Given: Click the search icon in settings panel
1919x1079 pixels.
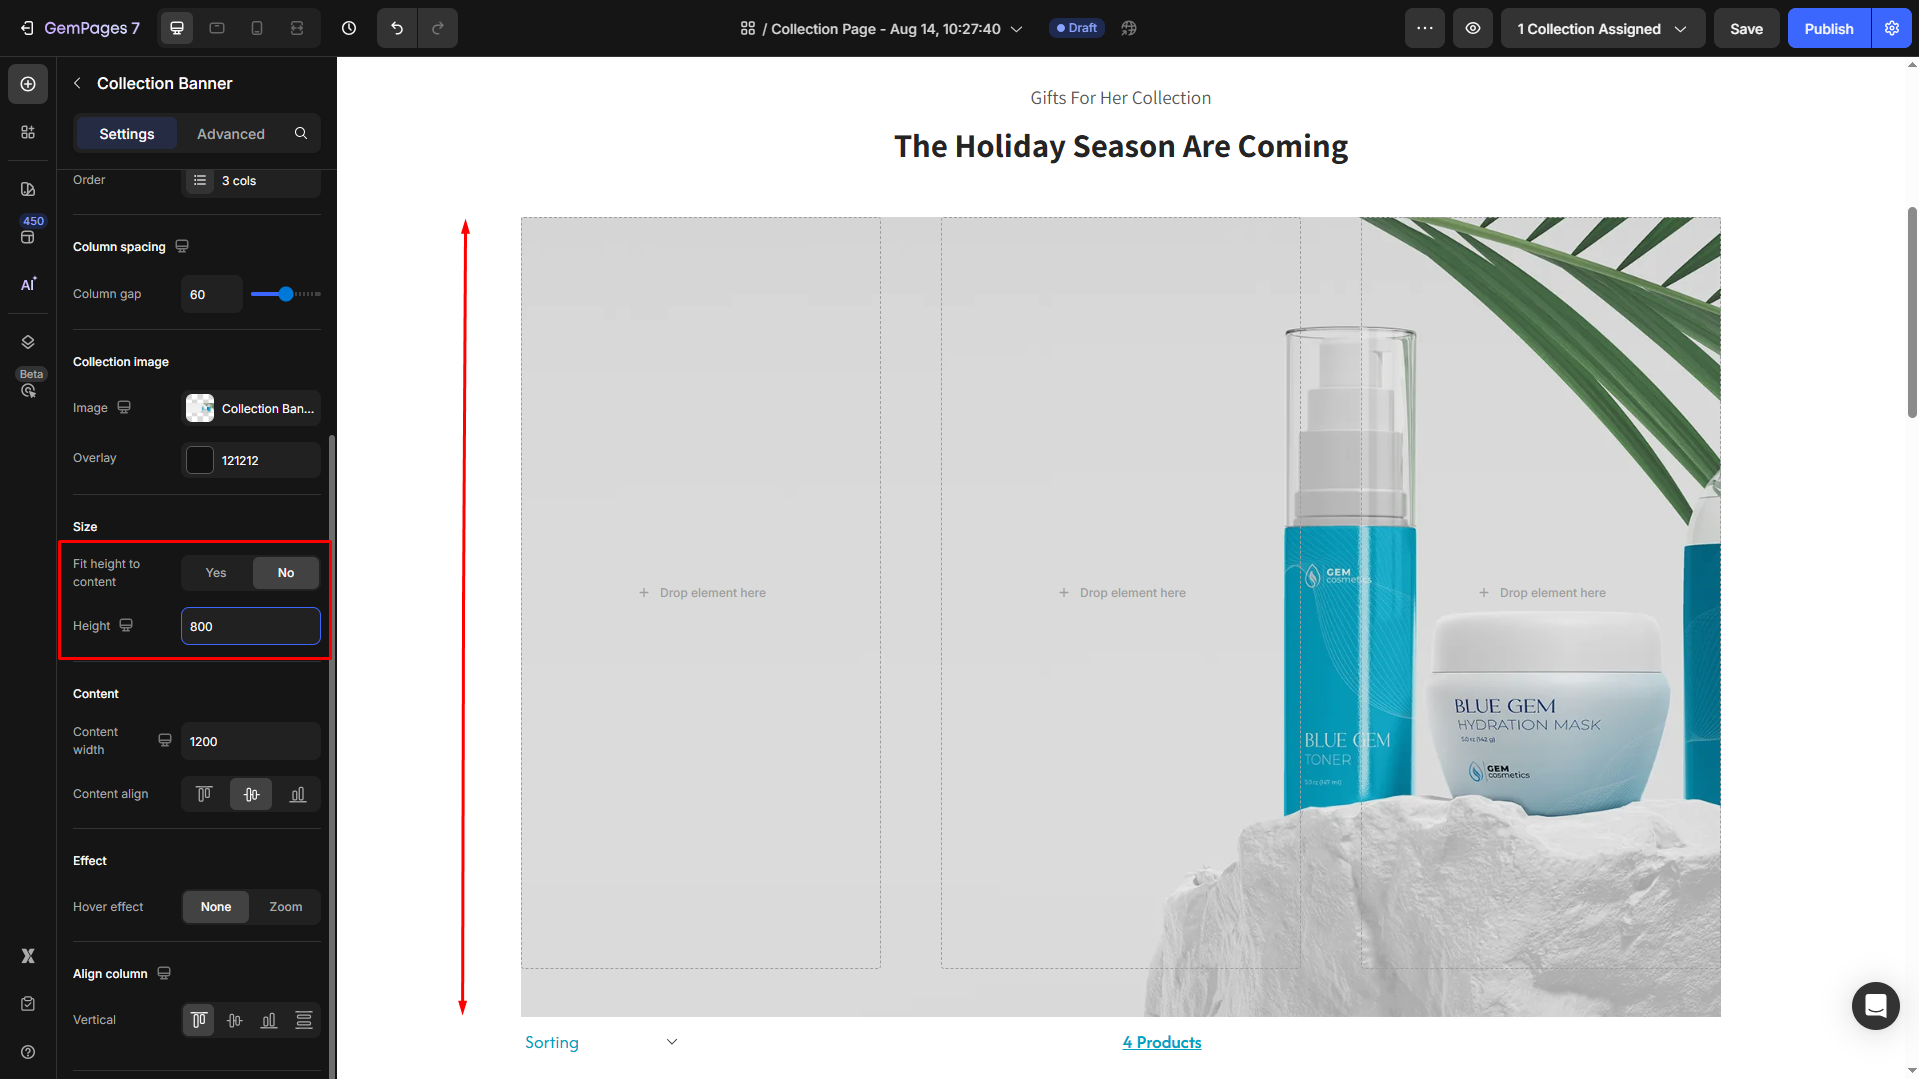Looking at the screenshot, I should tap(301, 133).
